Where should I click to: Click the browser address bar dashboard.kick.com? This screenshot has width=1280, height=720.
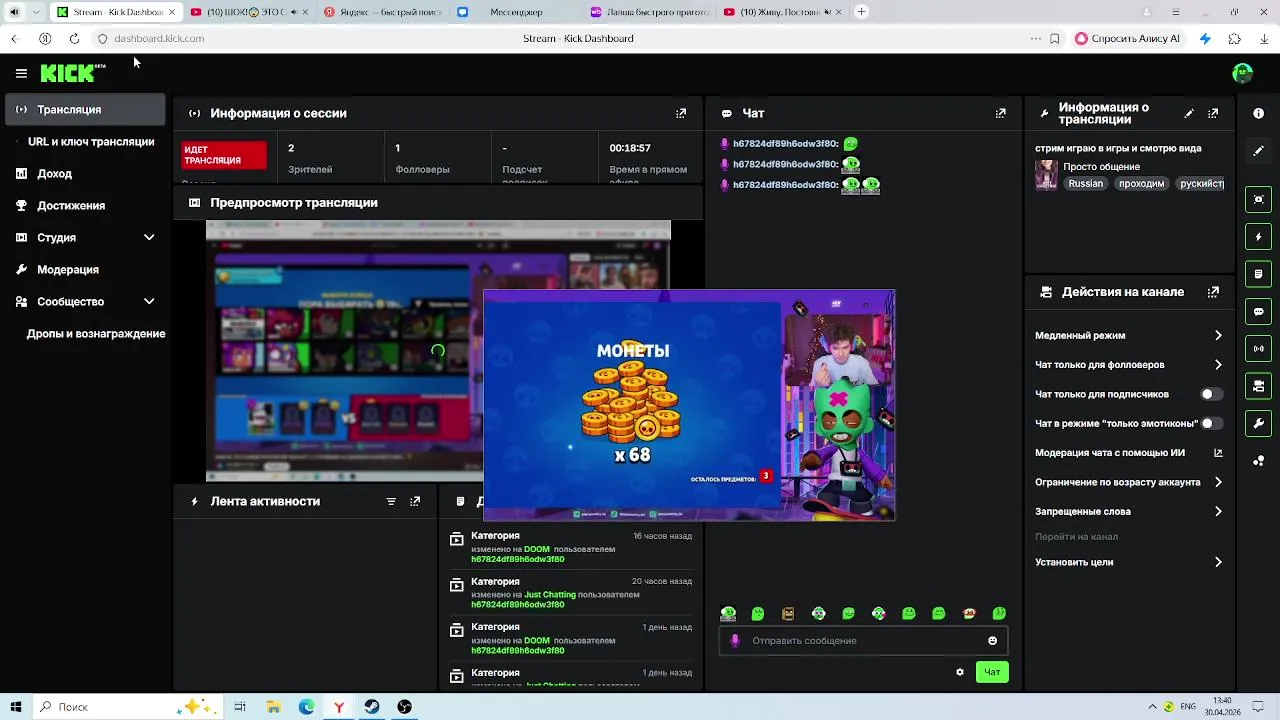click(159, 38)
